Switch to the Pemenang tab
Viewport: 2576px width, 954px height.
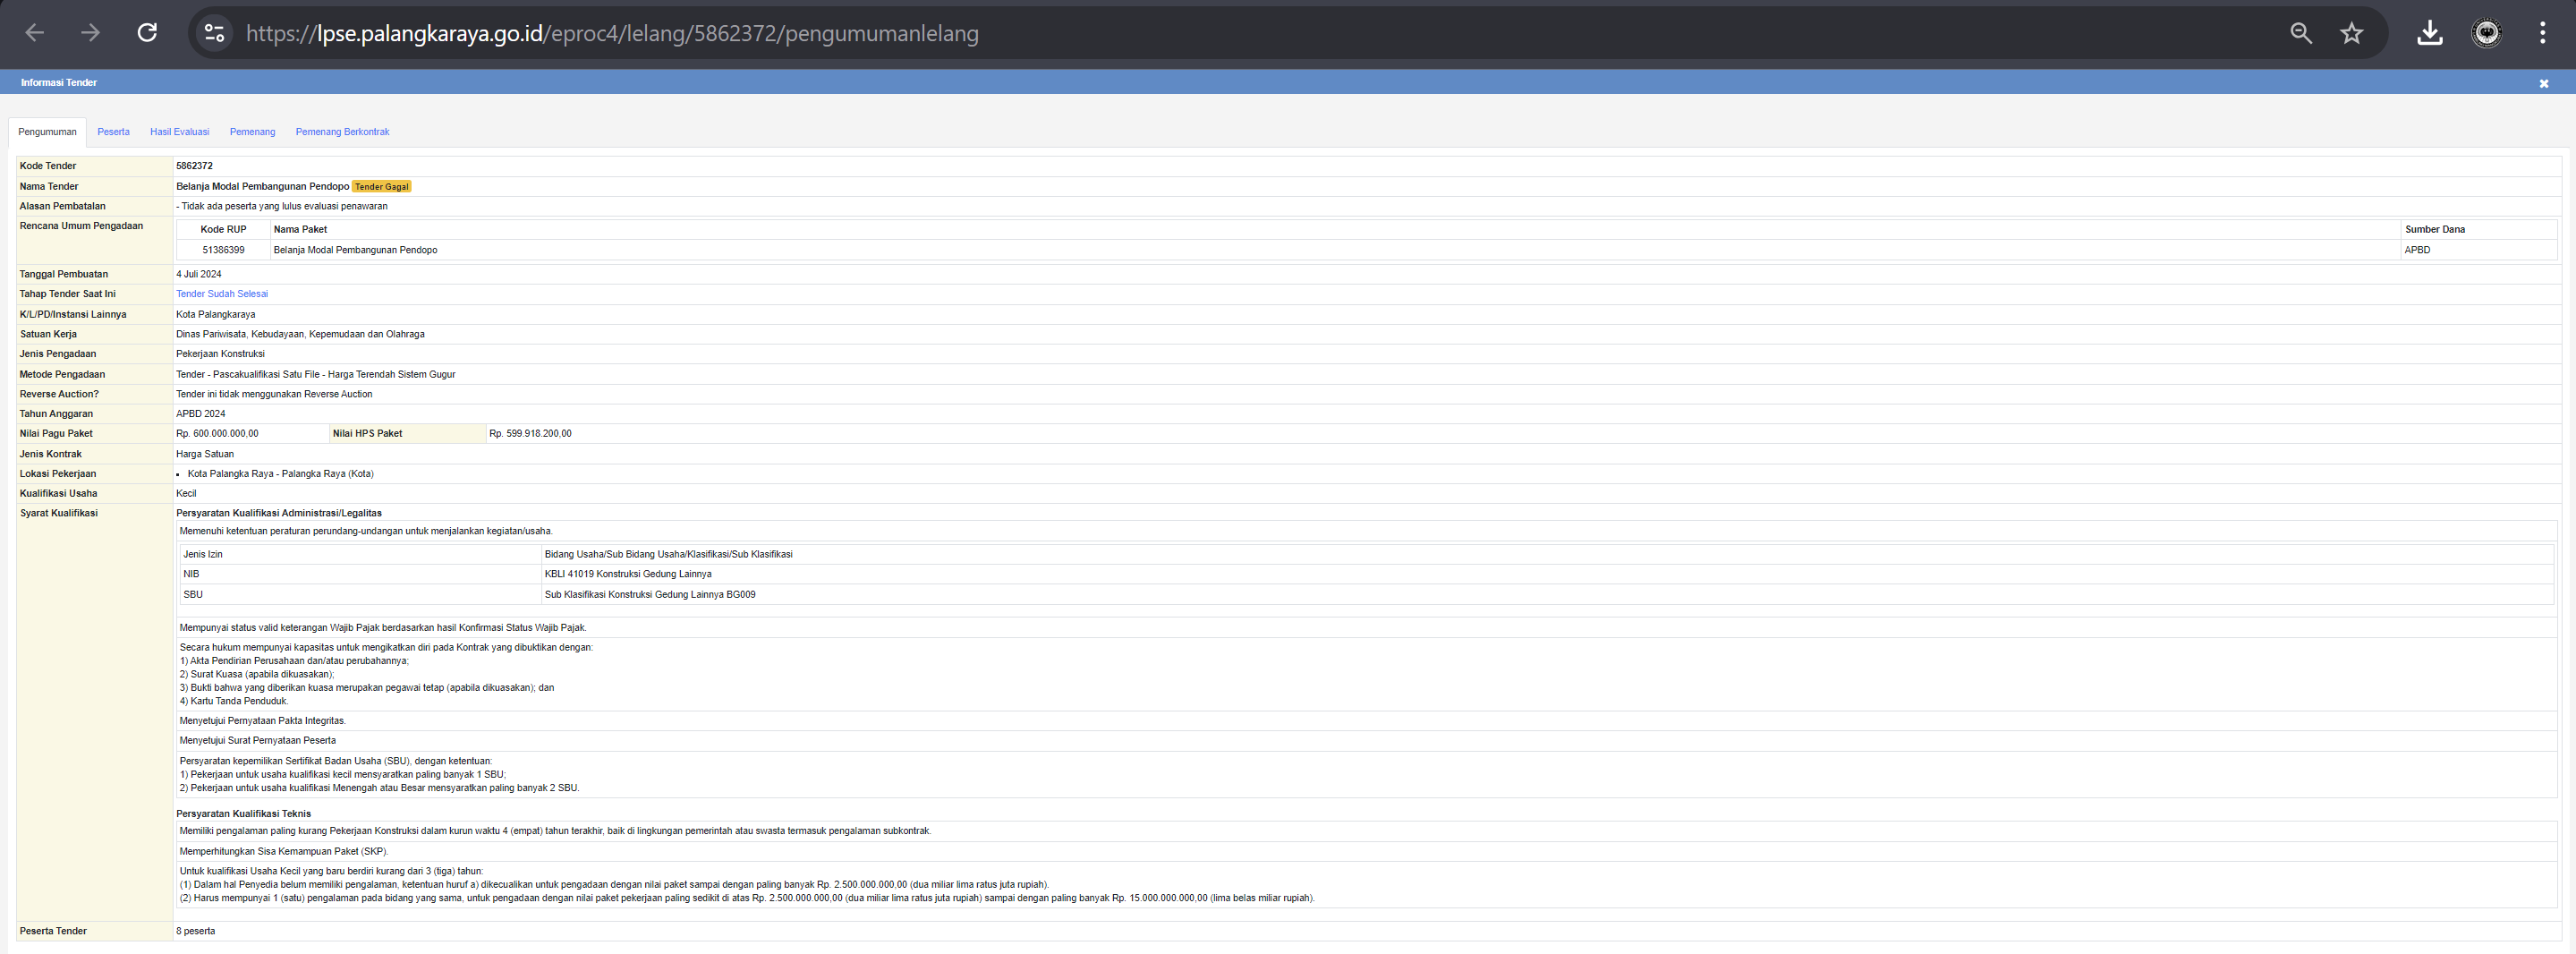click(x=252, y=132)
